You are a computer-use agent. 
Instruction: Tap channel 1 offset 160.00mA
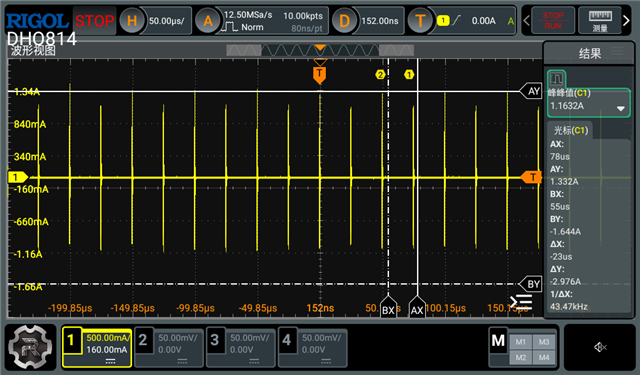pyautogui.click(x=107, y=350)
